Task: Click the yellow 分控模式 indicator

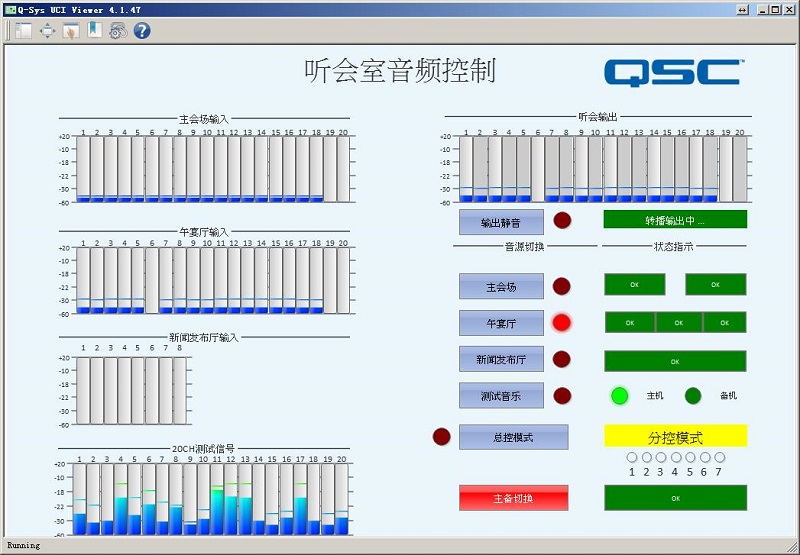Action: click(675, 437)
